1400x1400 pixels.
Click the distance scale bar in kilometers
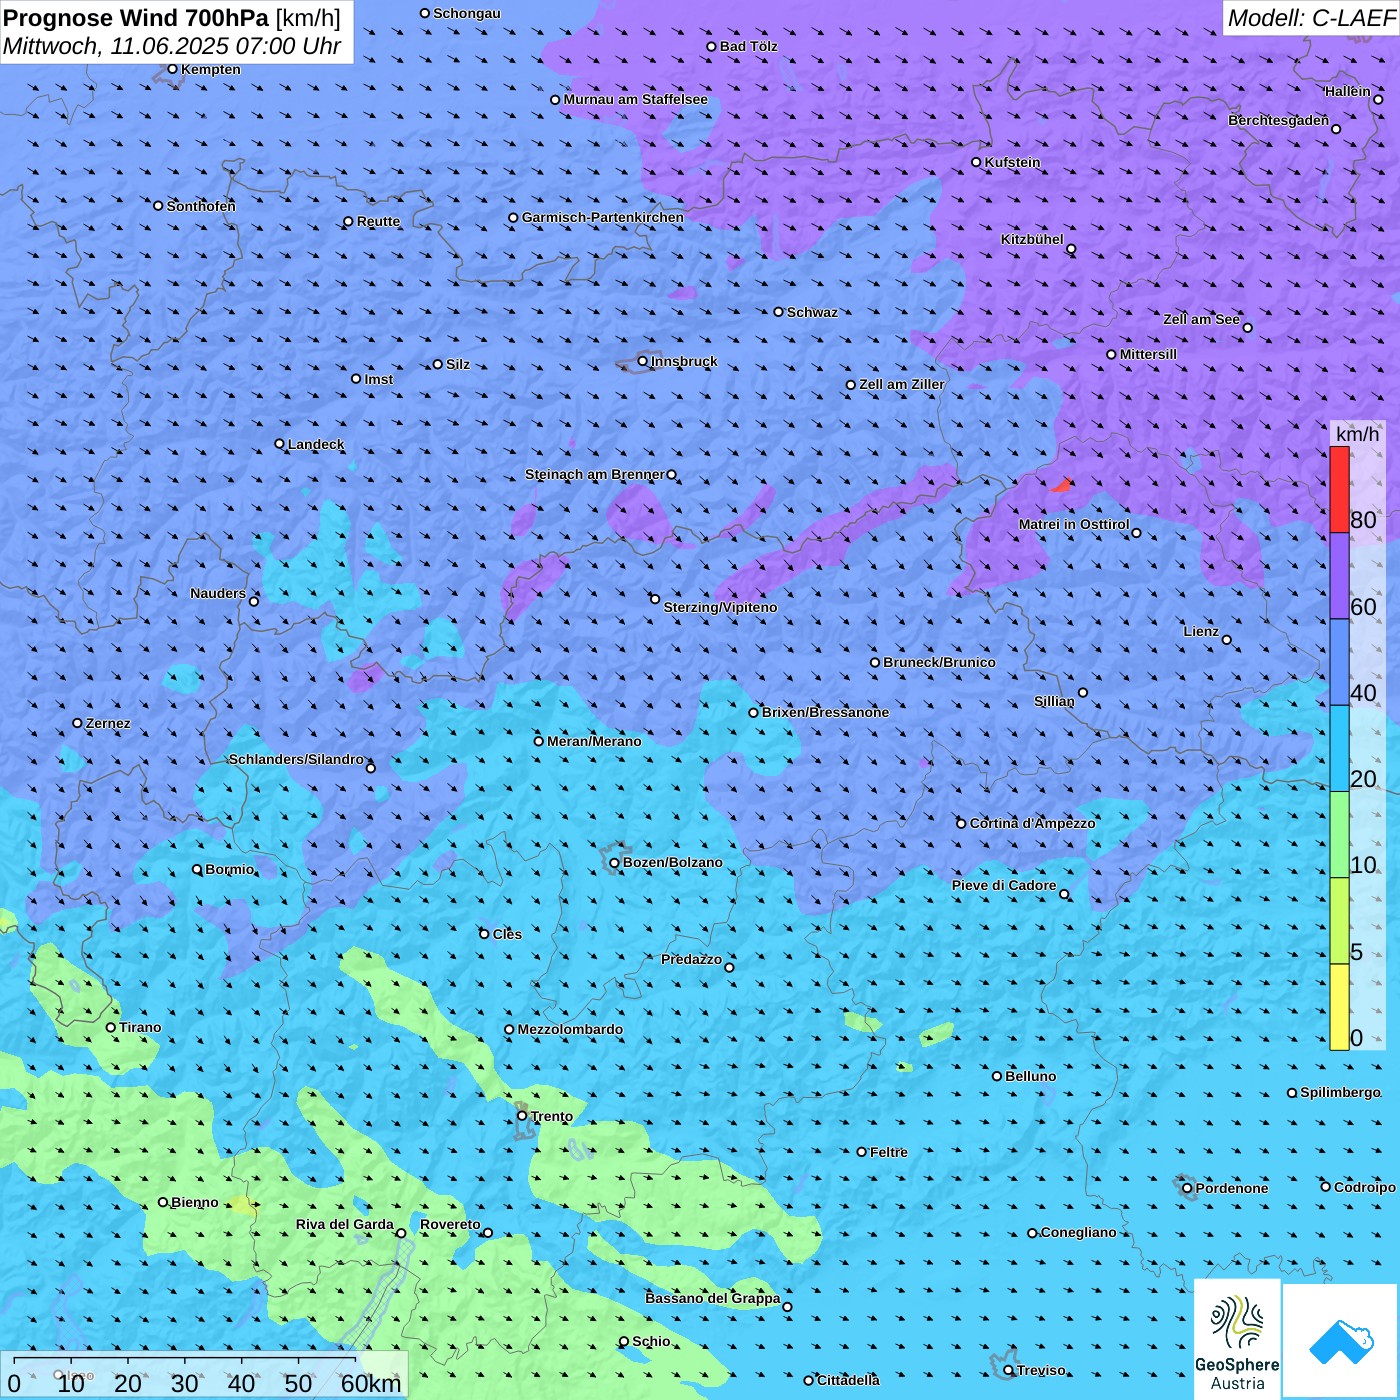pyautogui.click(x=204, y=1375)
